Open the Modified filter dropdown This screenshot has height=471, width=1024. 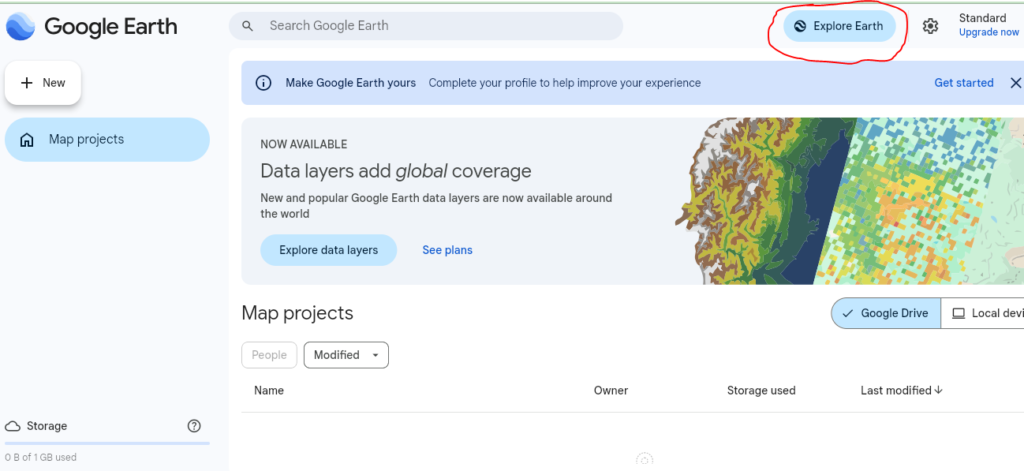(x=346, y=355)
